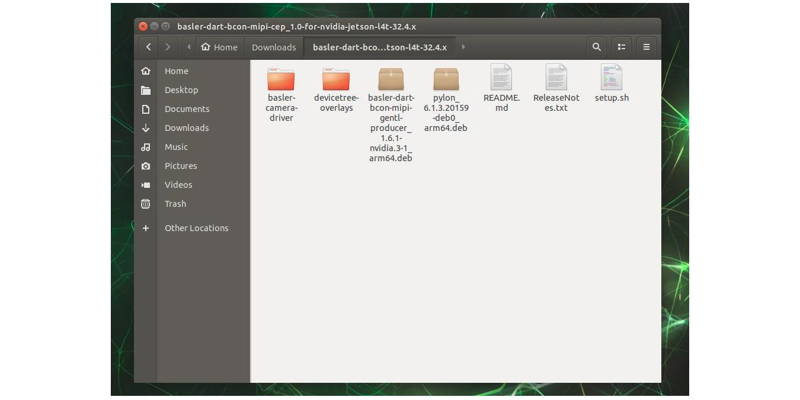
Task: Click the 'pylon_6.1.3.20159-deb0_arm64.deb' name
Action: tap(446, 113)
